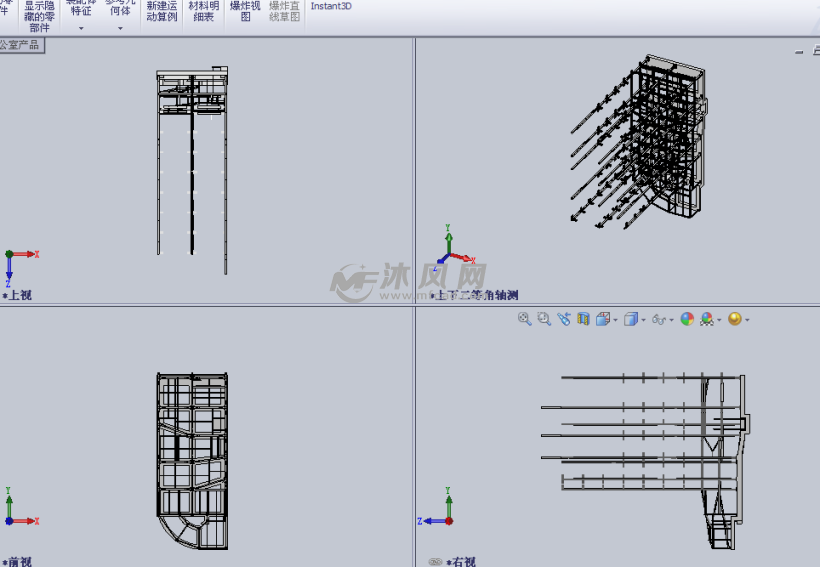Image resolution: width=820 pixels, height=567 pixels.
Task: Click the View Orientation cube icon
Action: [603, 319]
